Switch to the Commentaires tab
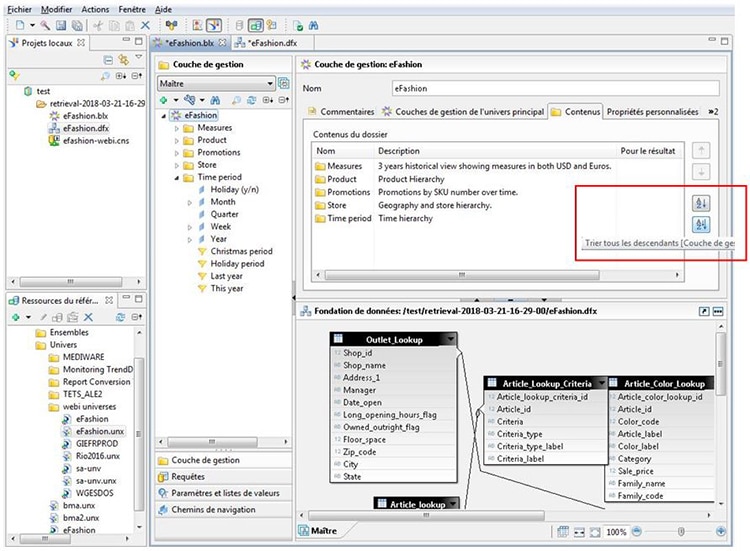750x551 pixels. (x=341, y=111)
